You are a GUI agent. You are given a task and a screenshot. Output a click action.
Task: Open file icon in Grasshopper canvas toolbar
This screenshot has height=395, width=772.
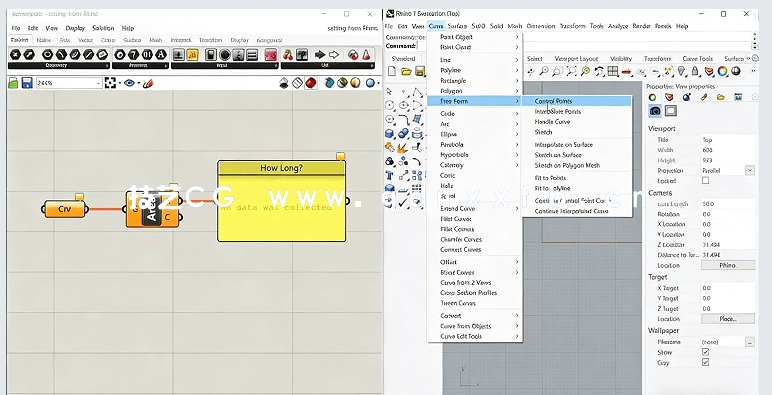[13, 83]
